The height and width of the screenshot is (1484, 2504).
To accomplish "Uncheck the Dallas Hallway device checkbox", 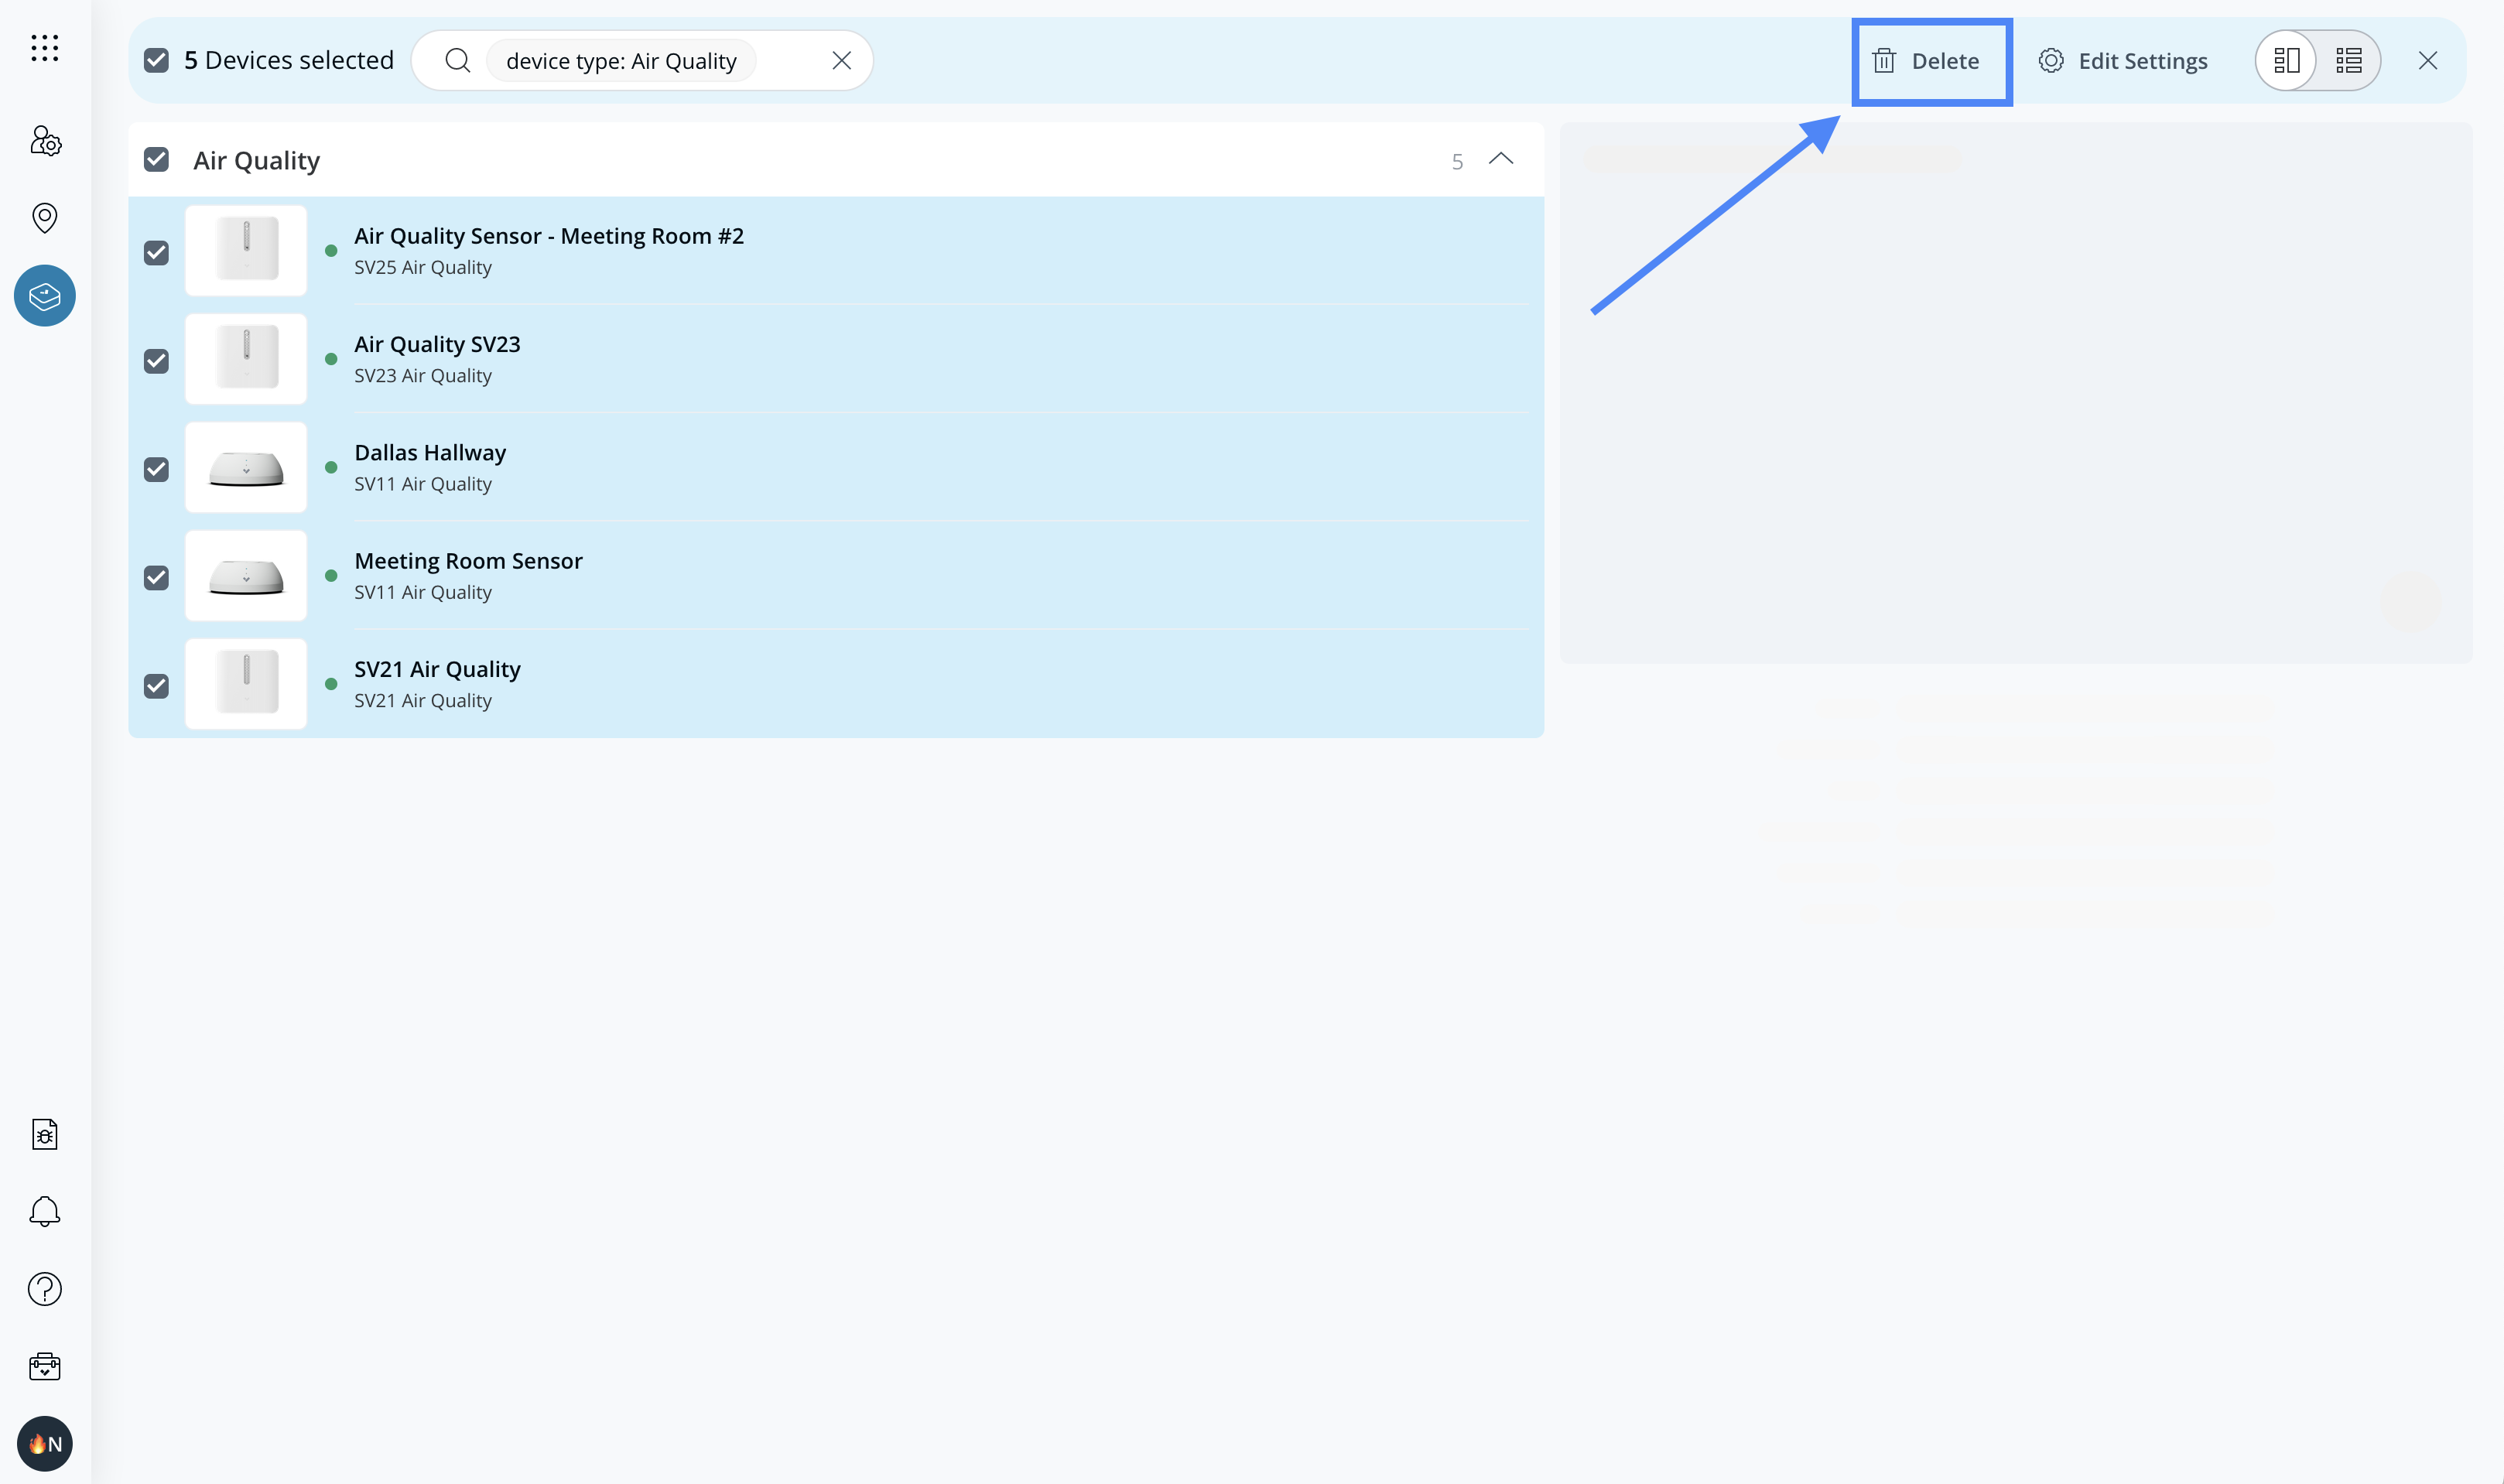I will coord(156,469).
